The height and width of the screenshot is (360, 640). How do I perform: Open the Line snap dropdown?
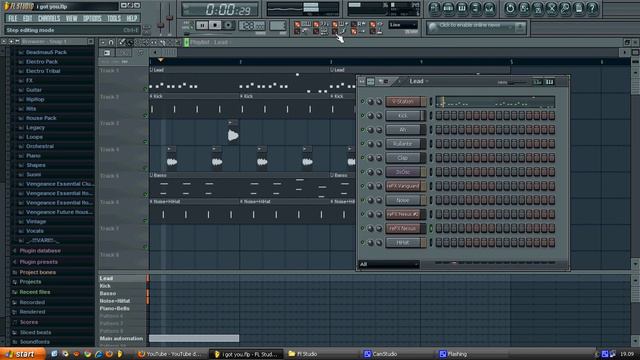[403, 25]
